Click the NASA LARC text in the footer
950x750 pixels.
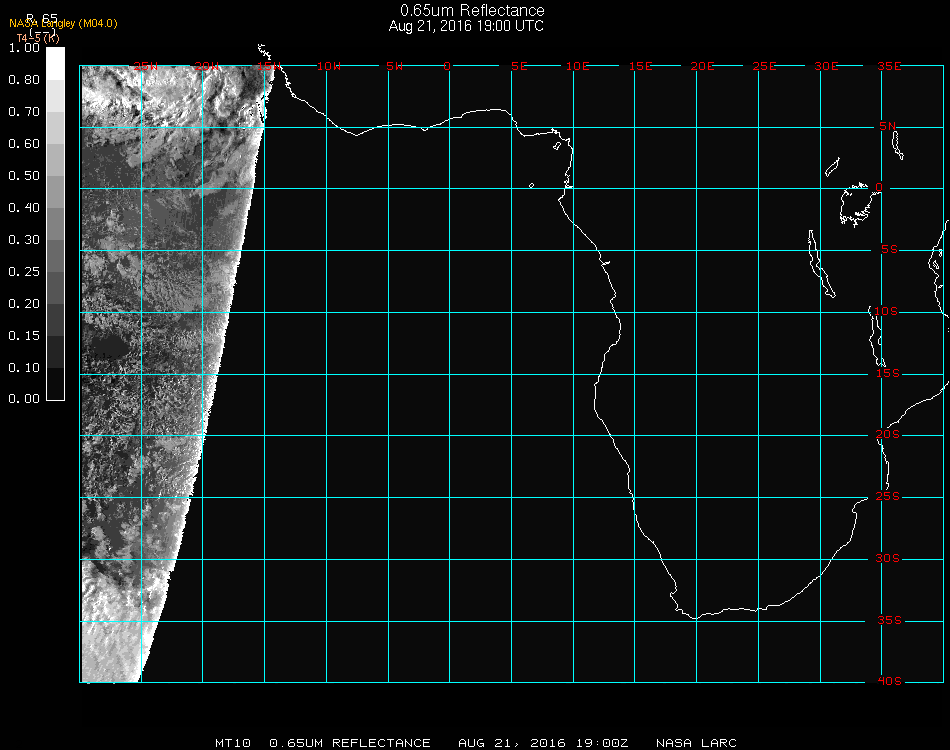[696, 743]
